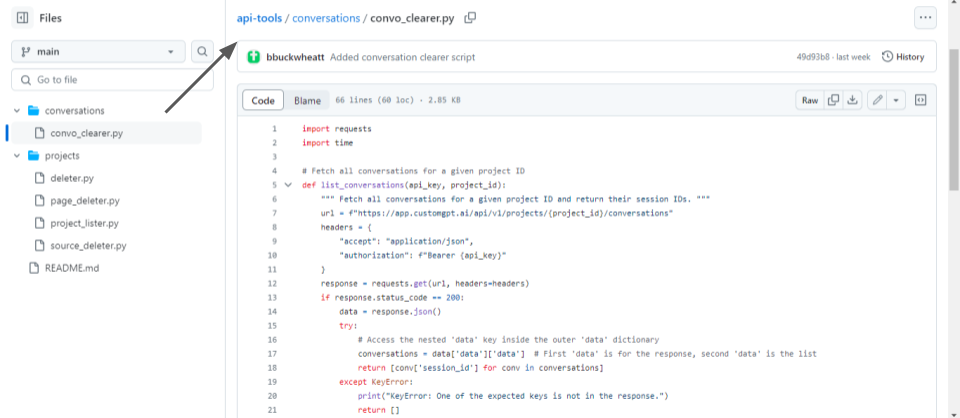This screenshot has width=960, height=418.
Task: Open convo_clearer.py in the file tree
Action: tap(86, 133)
